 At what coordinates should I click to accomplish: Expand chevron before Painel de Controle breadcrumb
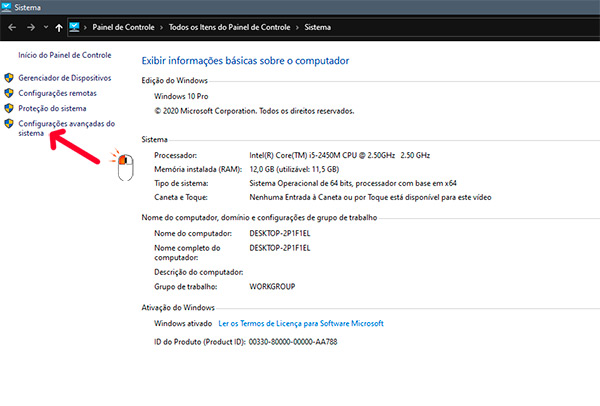85,28
